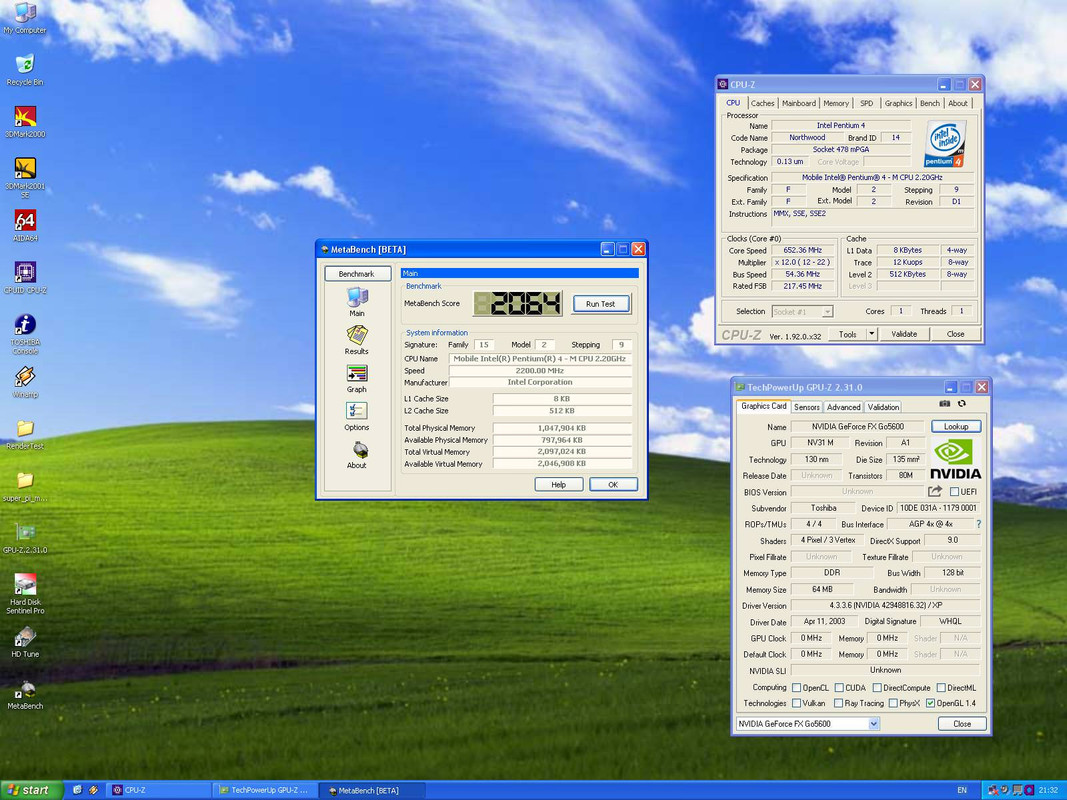Click the Close button at CPU-Z bottom
The height and width of the screenshot is (800, 1067).
[955, 334]
